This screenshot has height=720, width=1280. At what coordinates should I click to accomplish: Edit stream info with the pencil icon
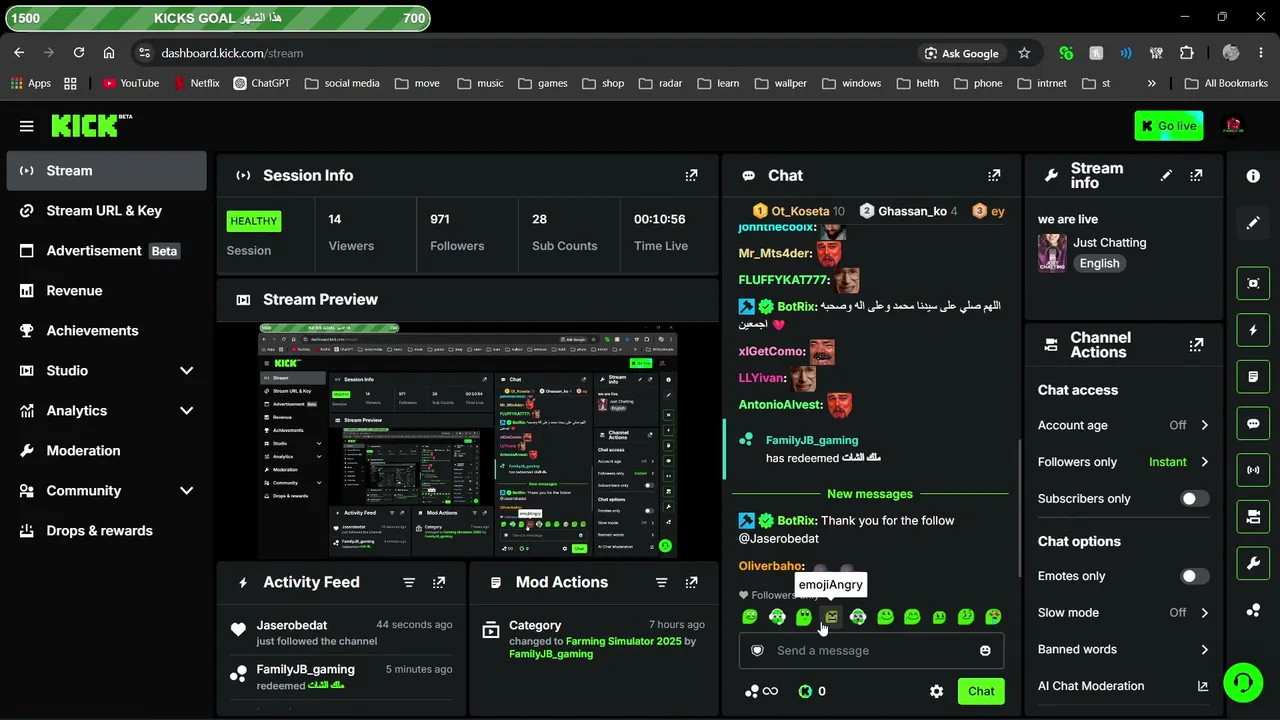coord(1166,175)
